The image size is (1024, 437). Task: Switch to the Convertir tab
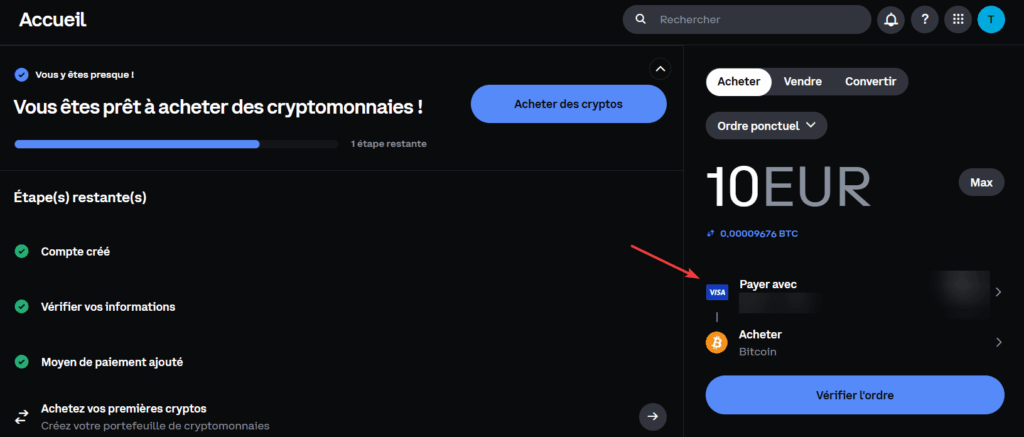point(871,82)
